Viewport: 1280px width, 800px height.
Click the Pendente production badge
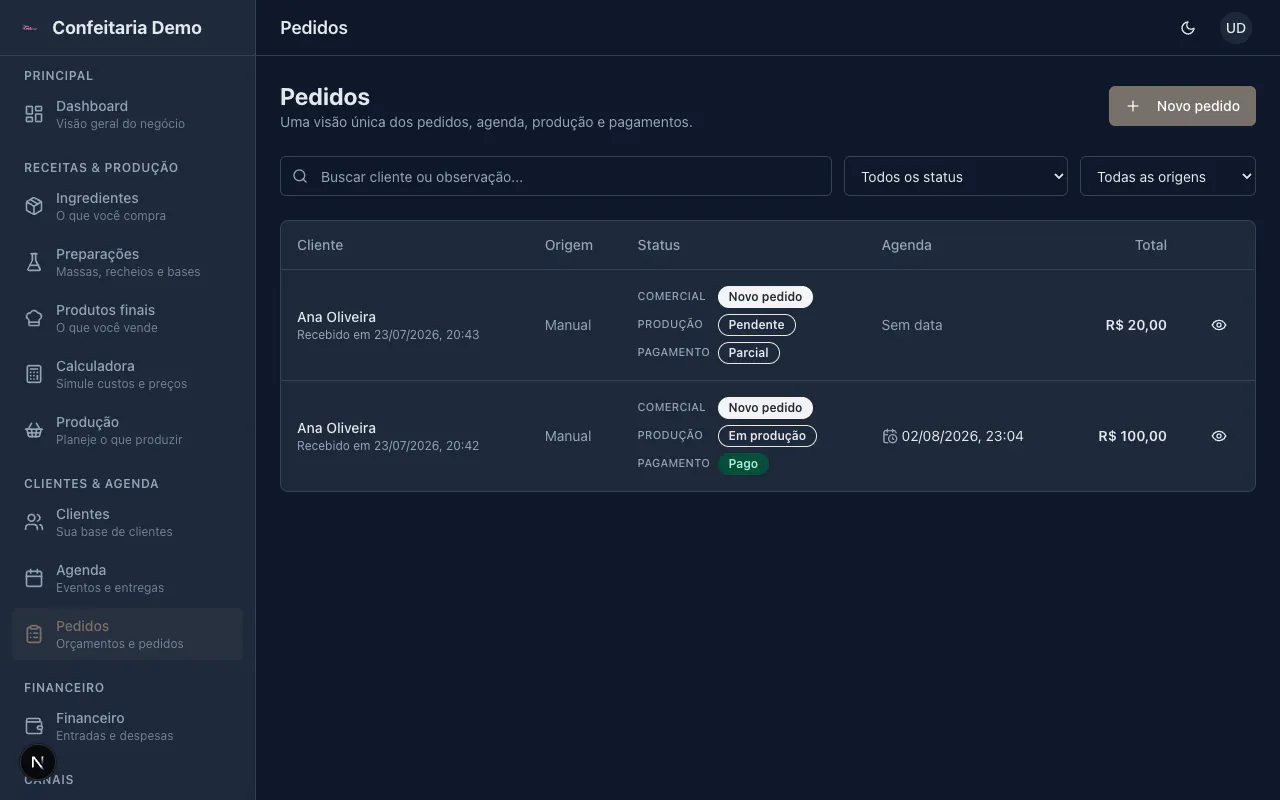[757, 325]
